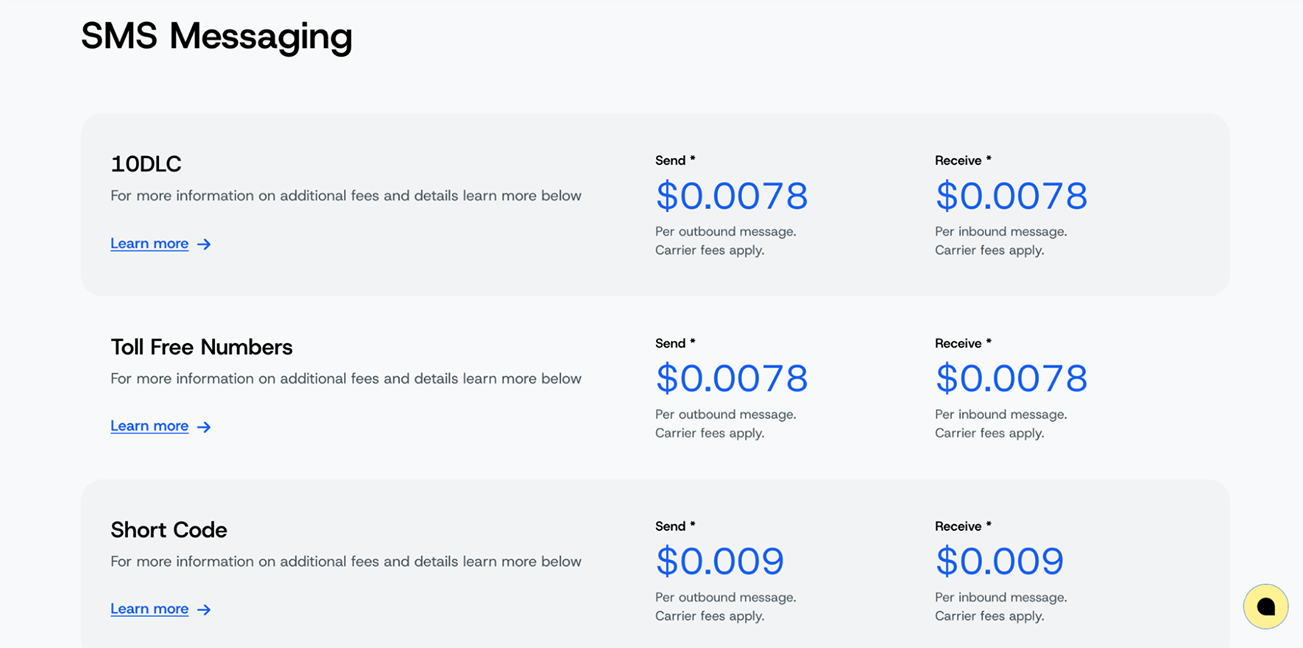Click the Short Code additional fees description
The height and width of the screenshot is (648, 1303).
[346, 562]
